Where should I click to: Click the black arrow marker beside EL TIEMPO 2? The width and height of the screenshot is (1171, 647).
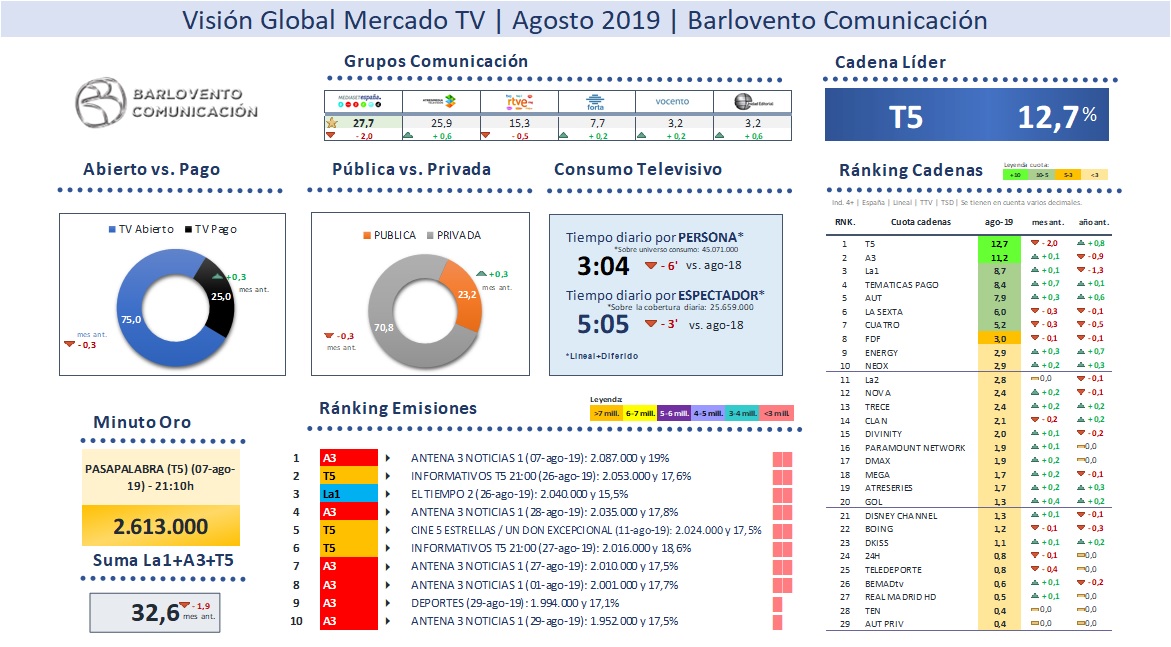[x=388, y=494]
